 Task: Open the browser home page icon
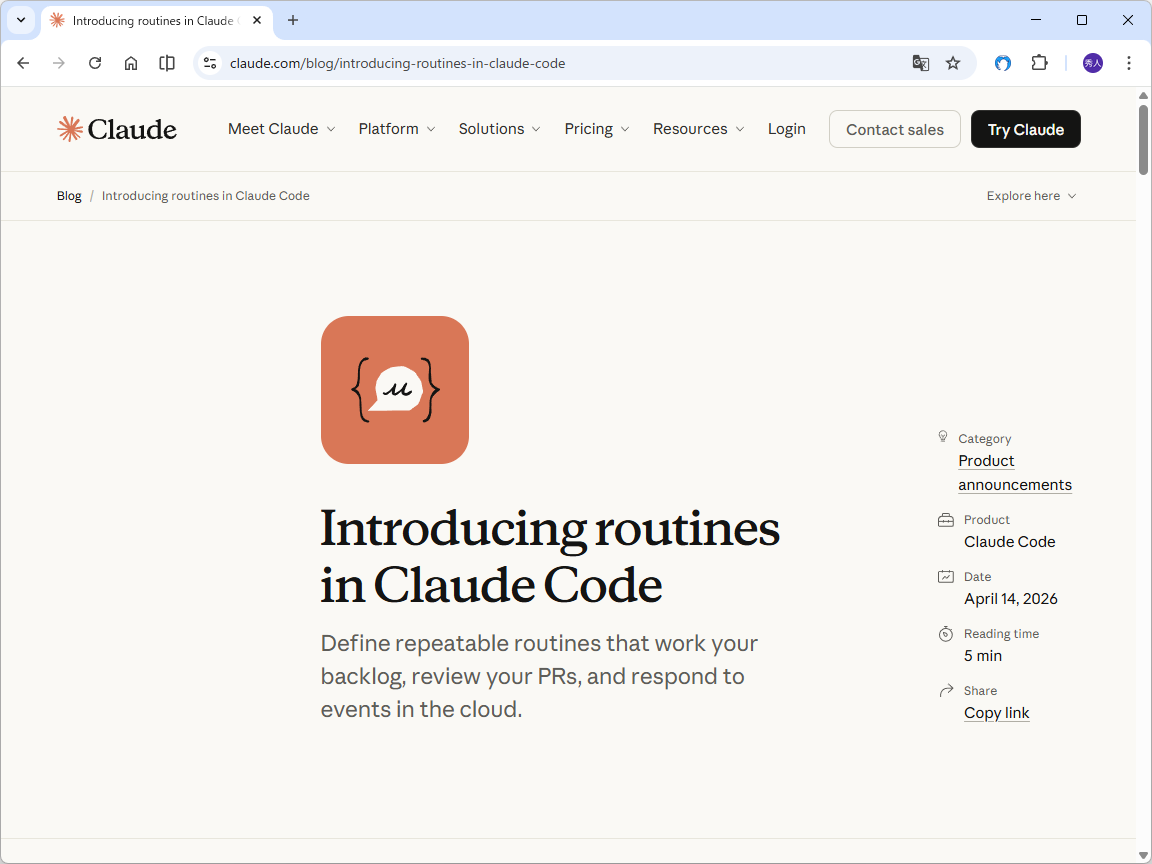pos(131,63)
